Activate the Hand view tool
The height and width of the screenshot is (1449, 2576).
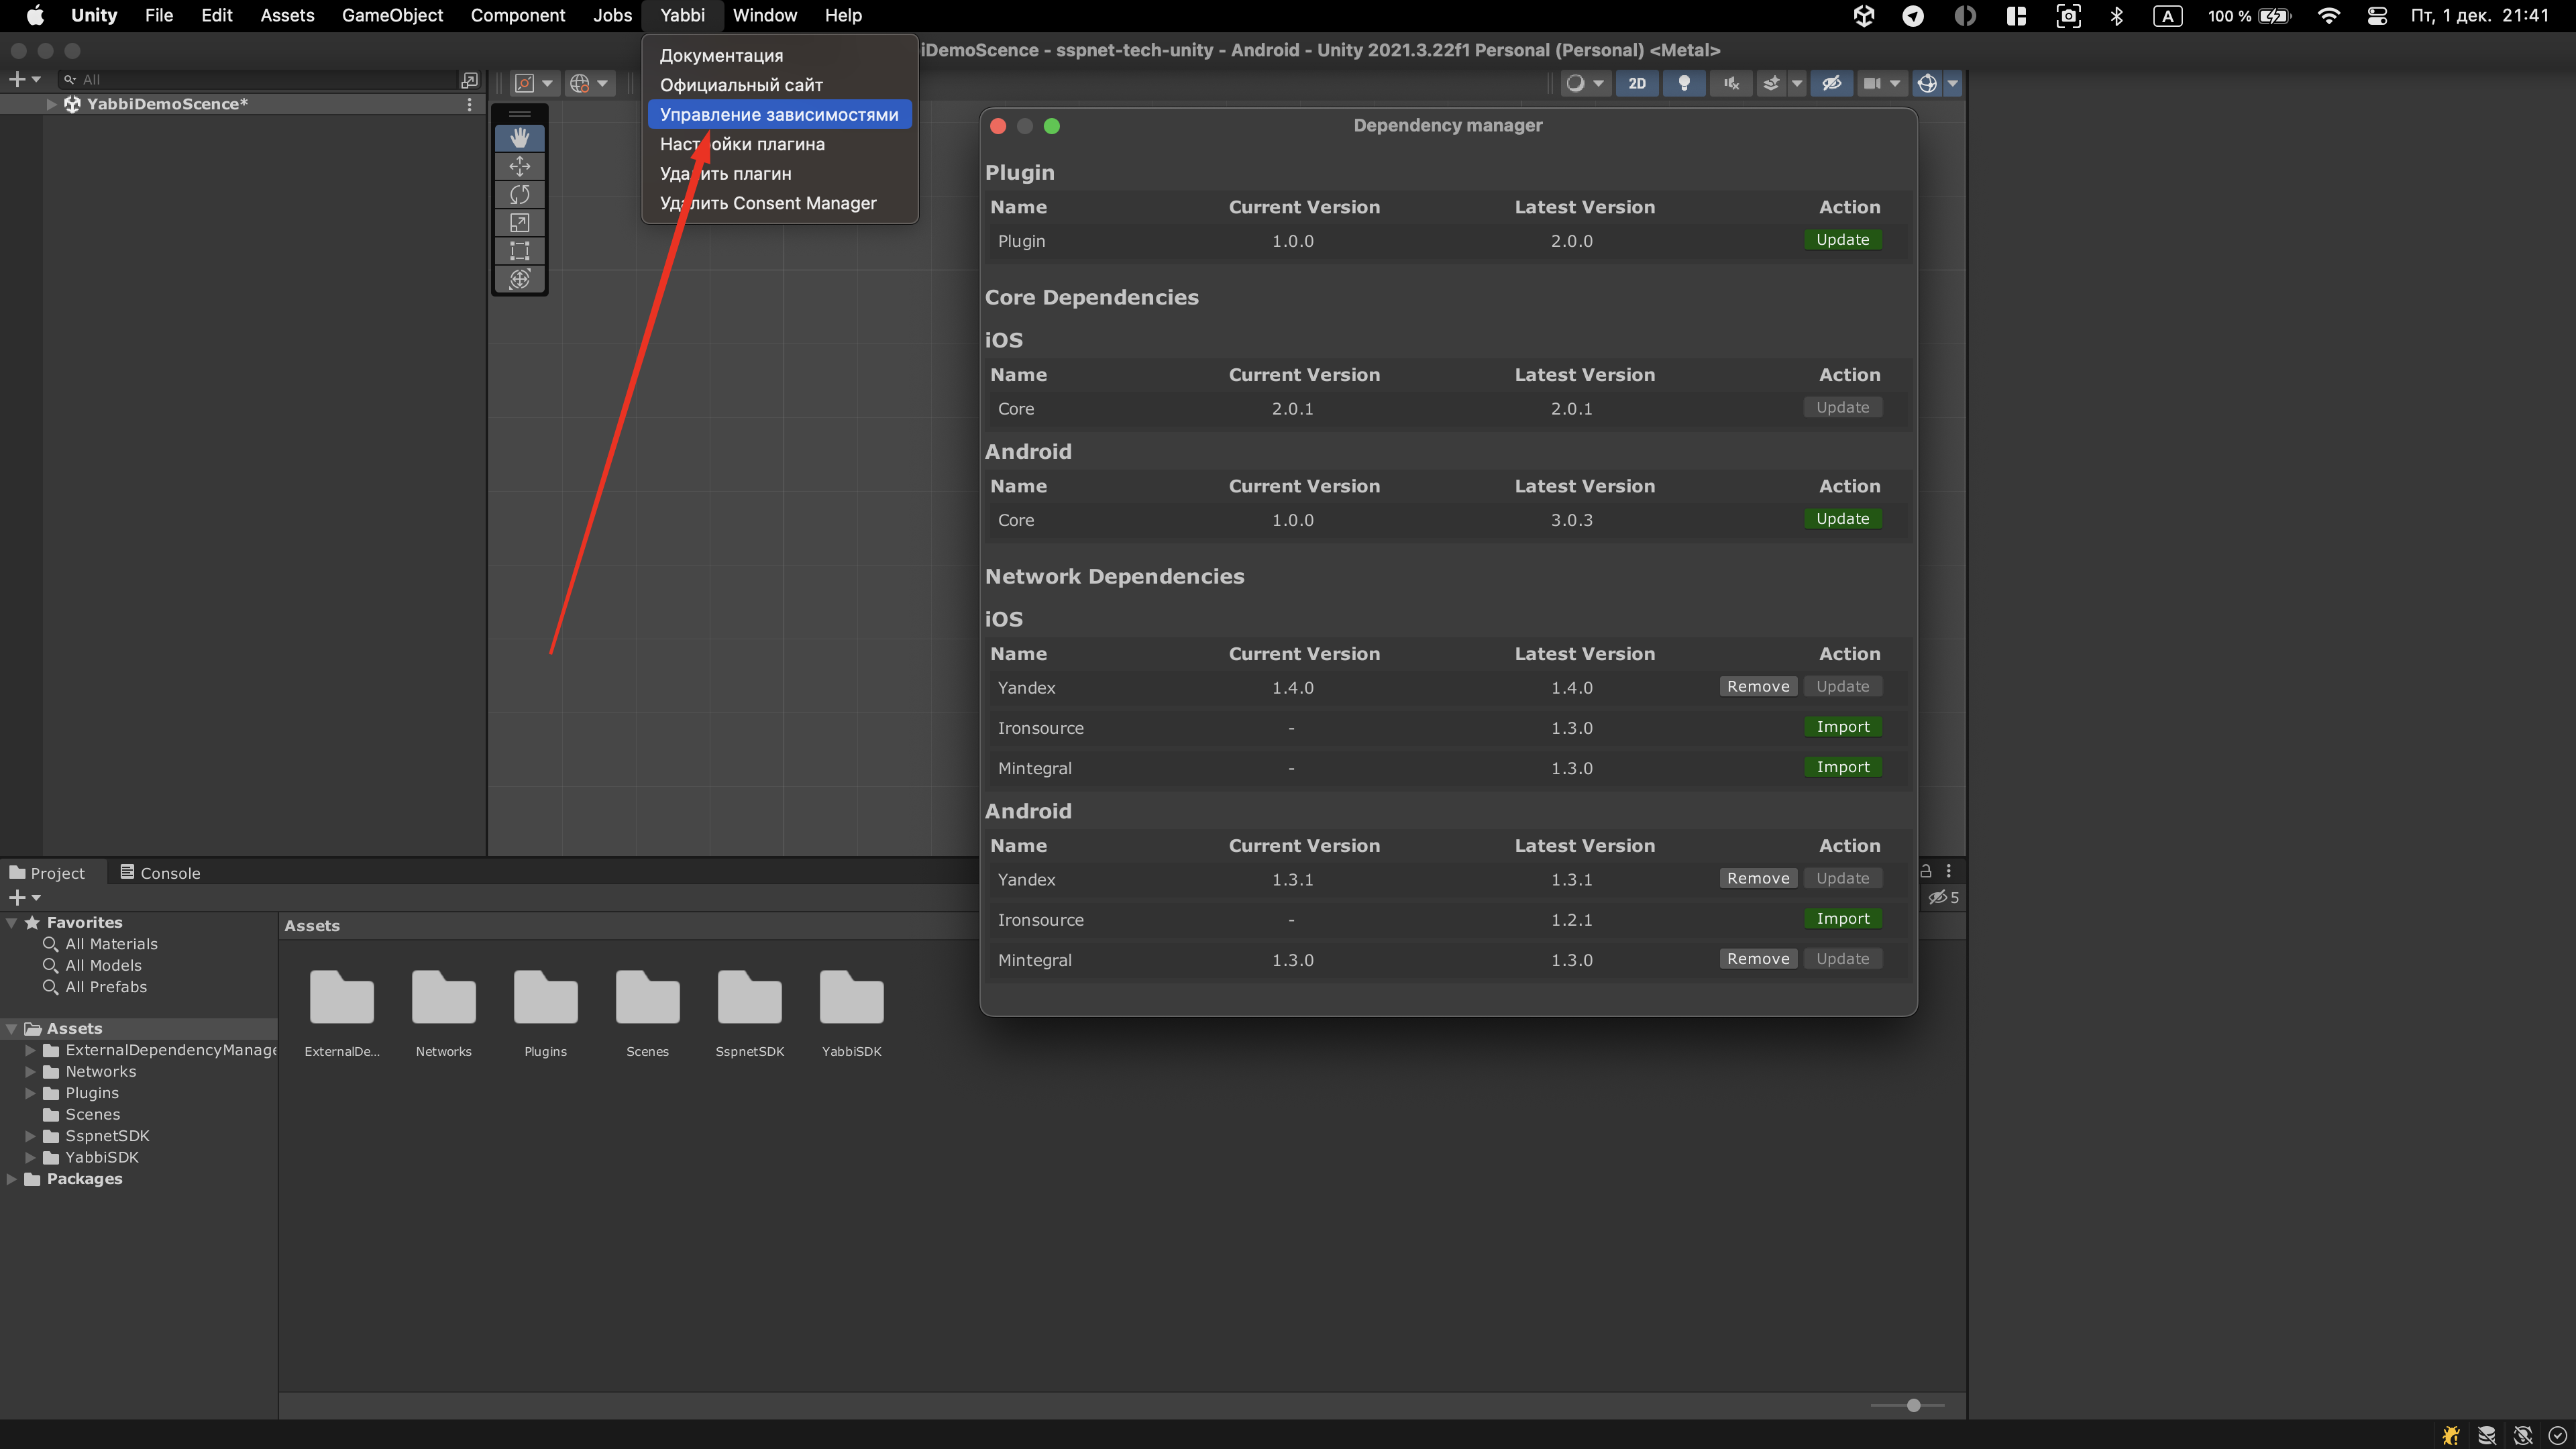point(519,137)
